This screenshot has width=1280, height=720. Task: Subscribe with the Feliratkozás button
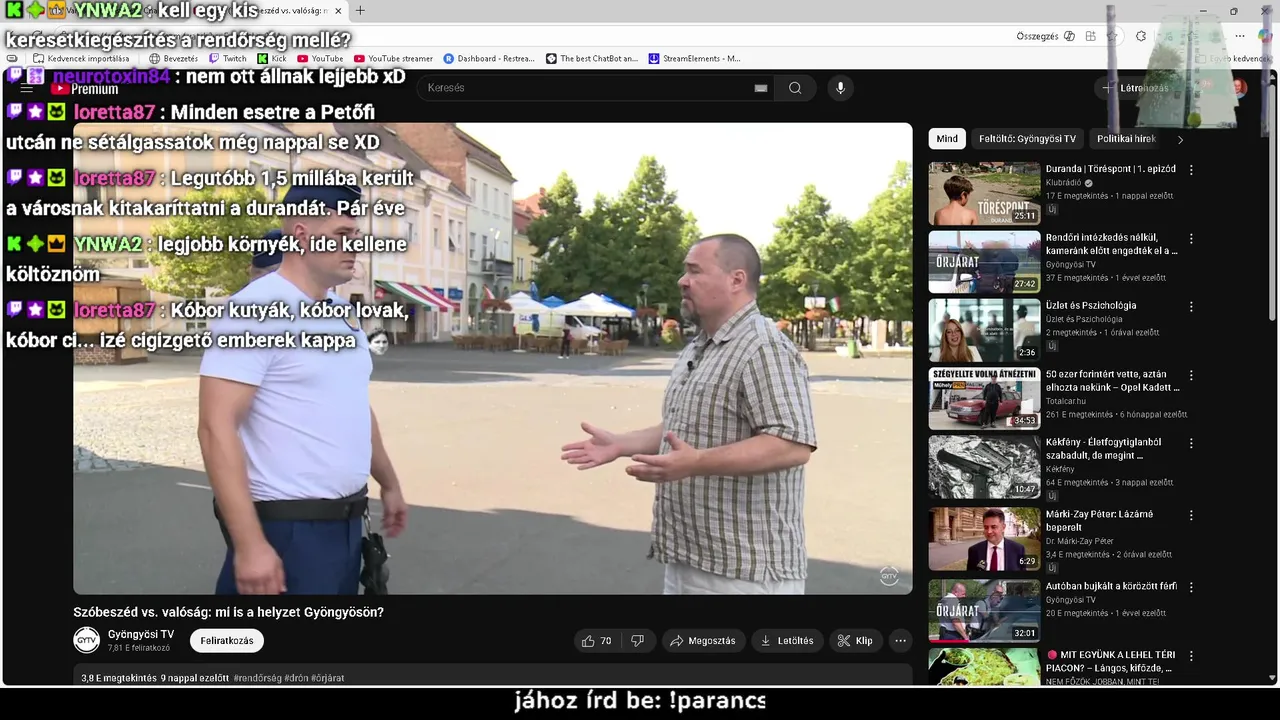pos(227,641)
